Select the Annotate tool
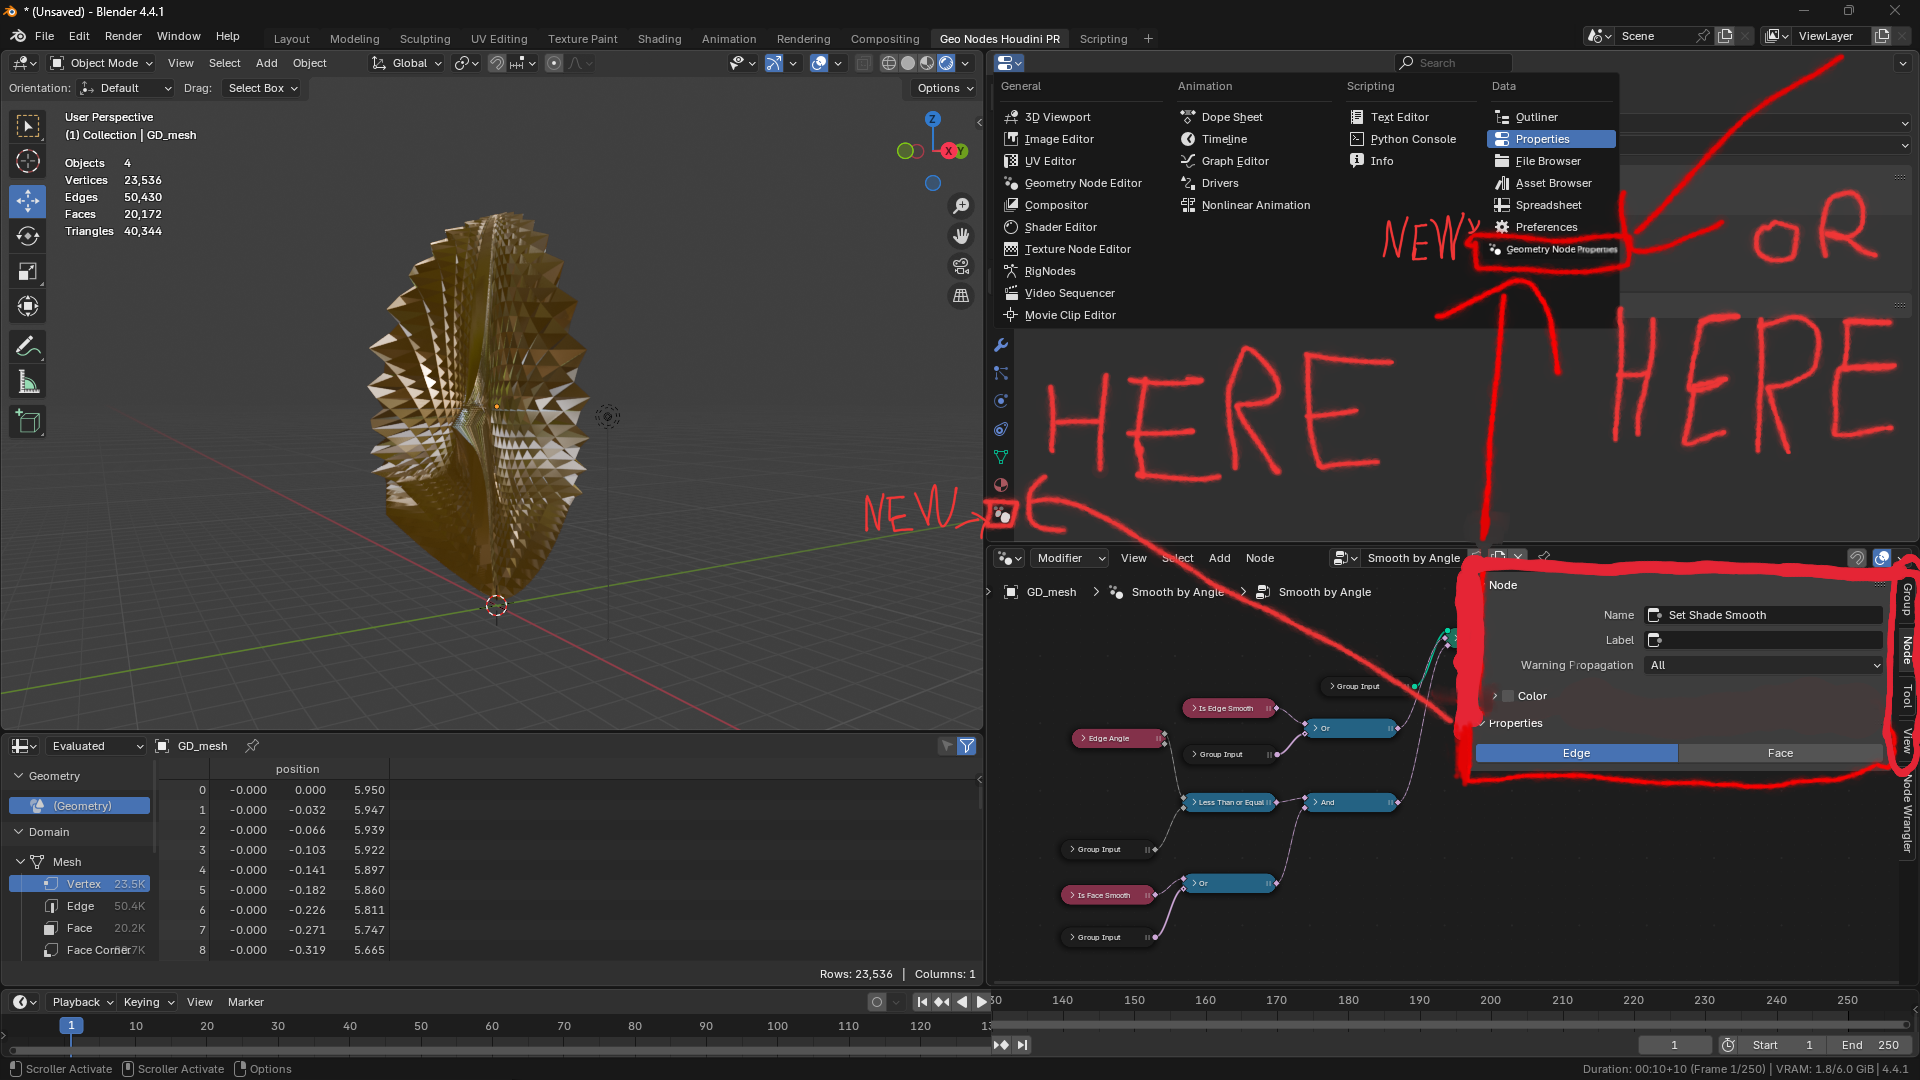Screen dimensions: 1920x1080 pos(28,347)
